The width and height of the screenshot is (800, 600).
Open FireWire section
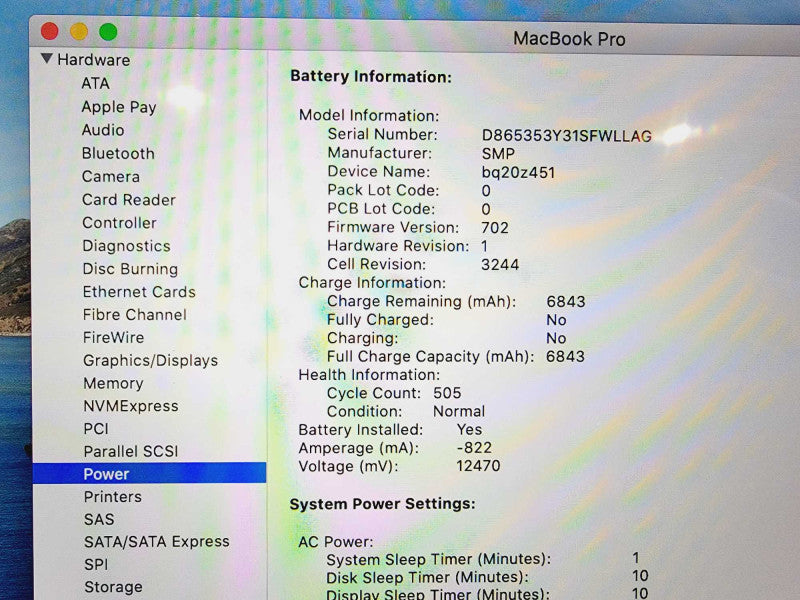(x=114, y=338)
